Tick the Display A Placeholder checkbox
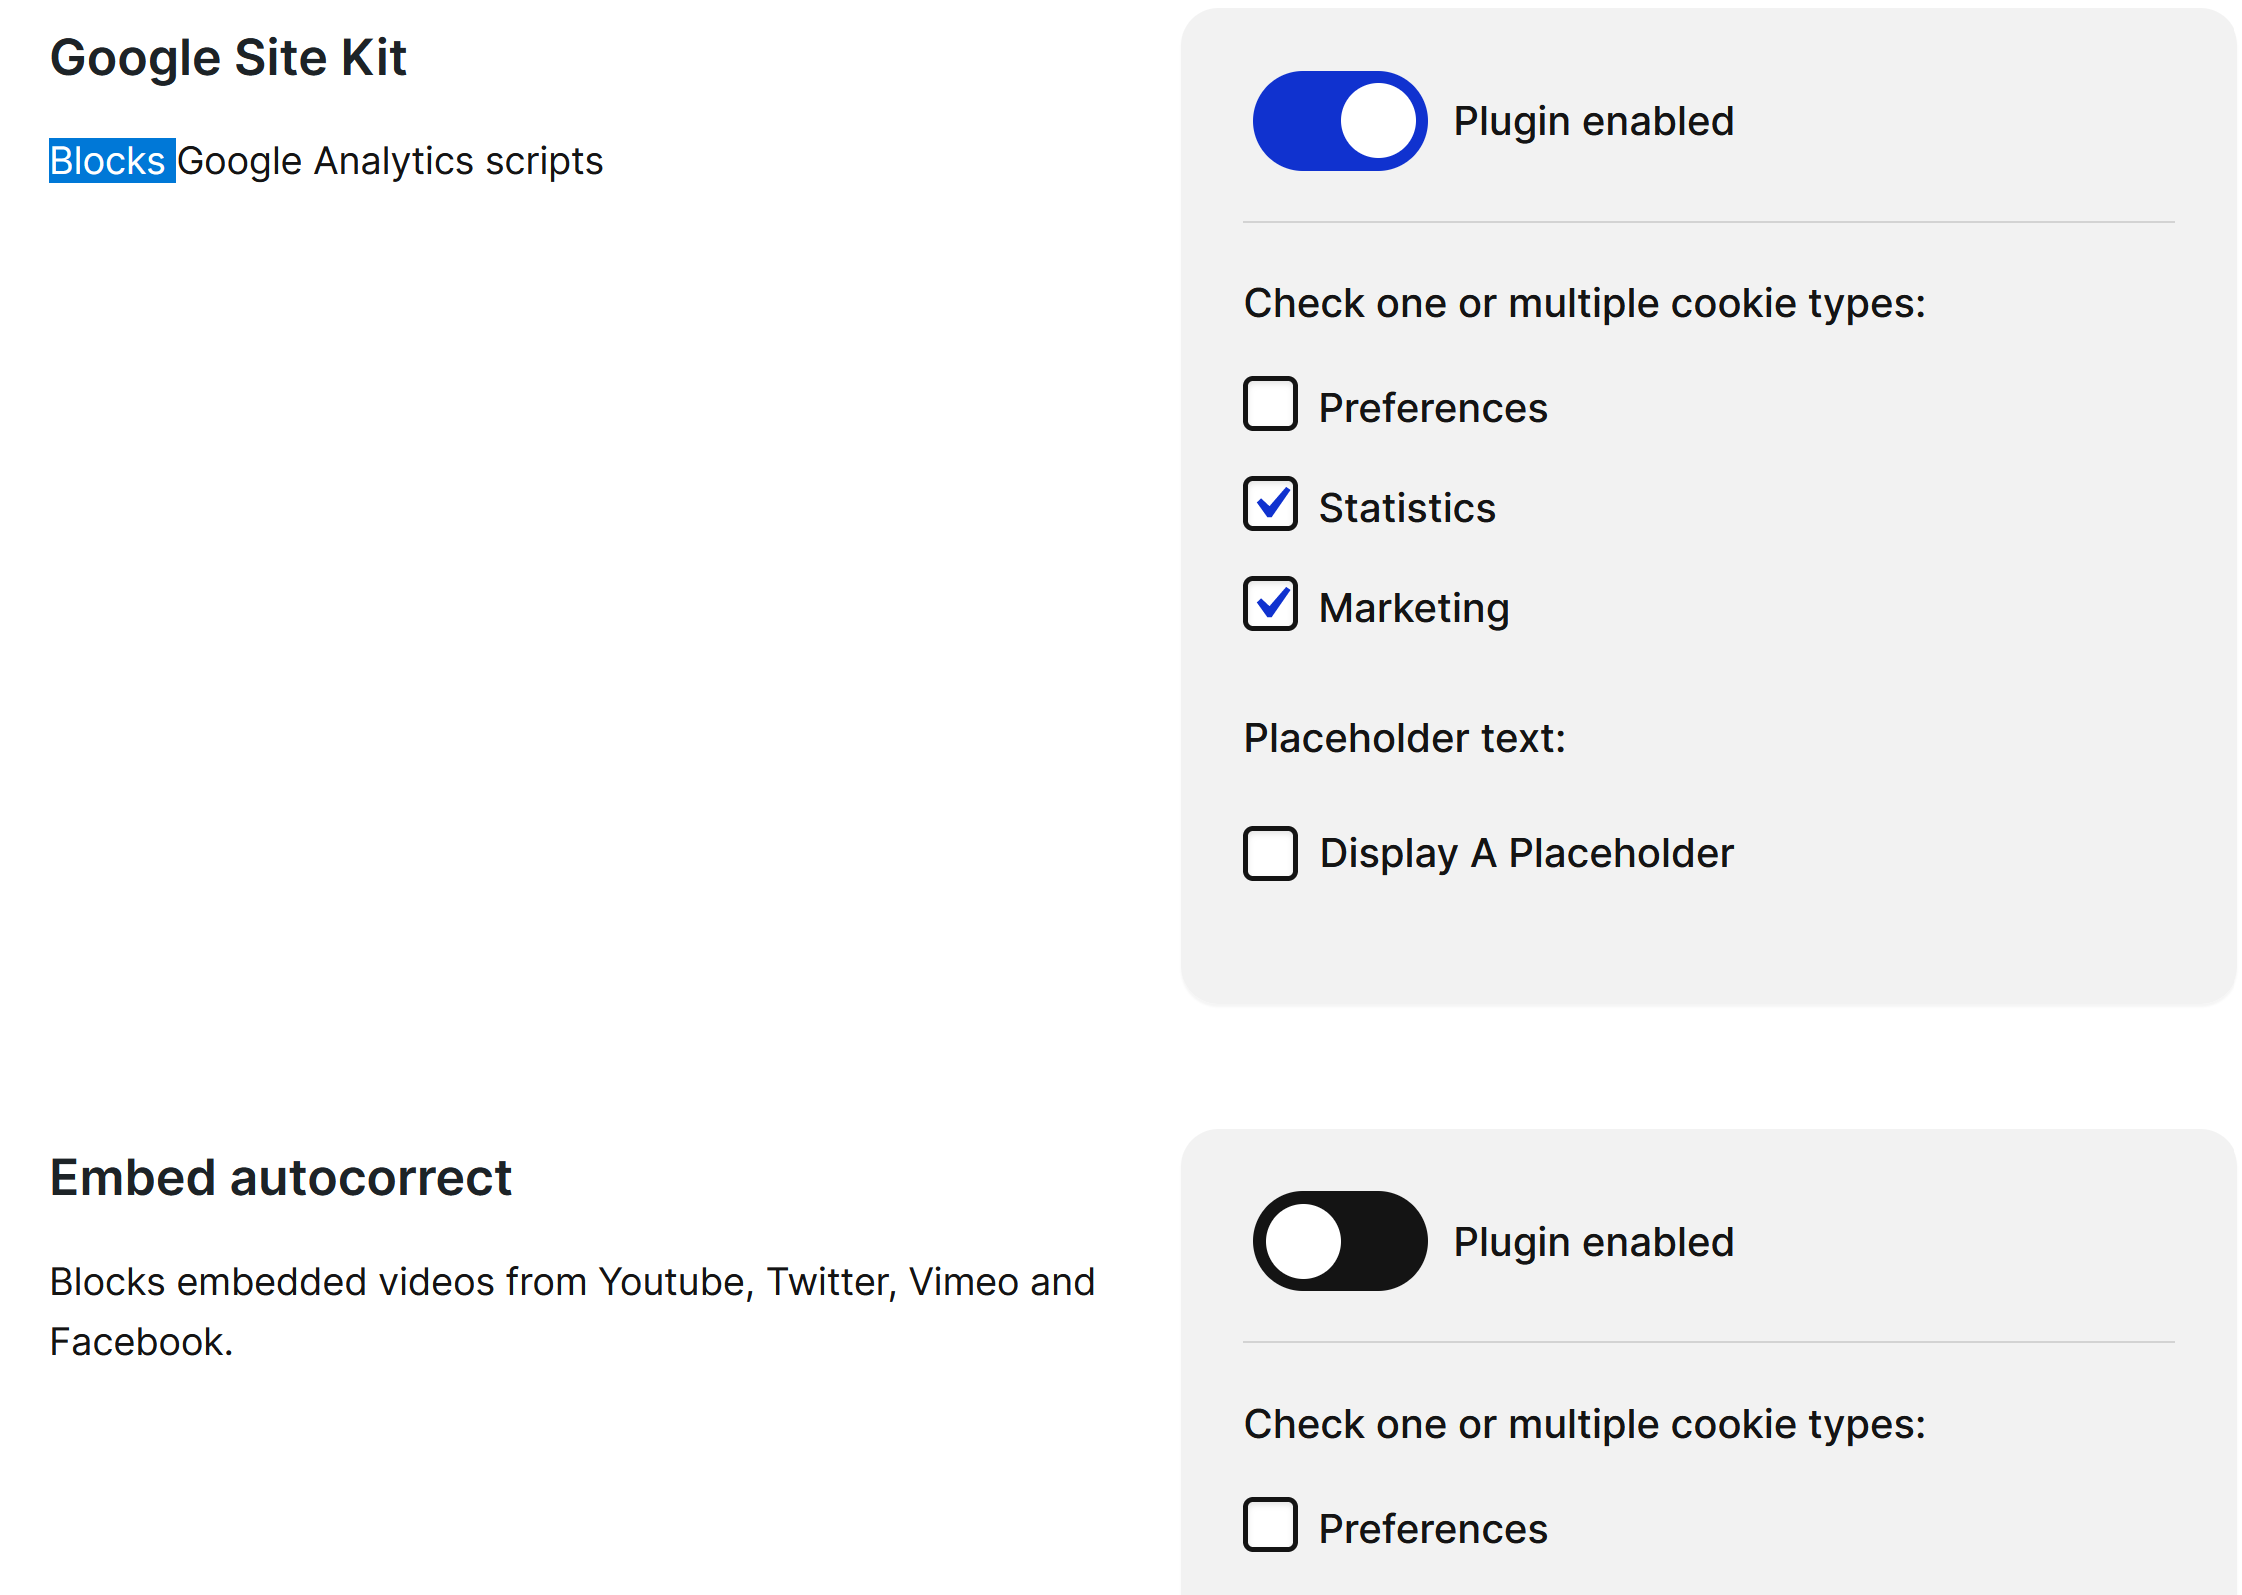The image size is (2242, 1595). 1270,853
